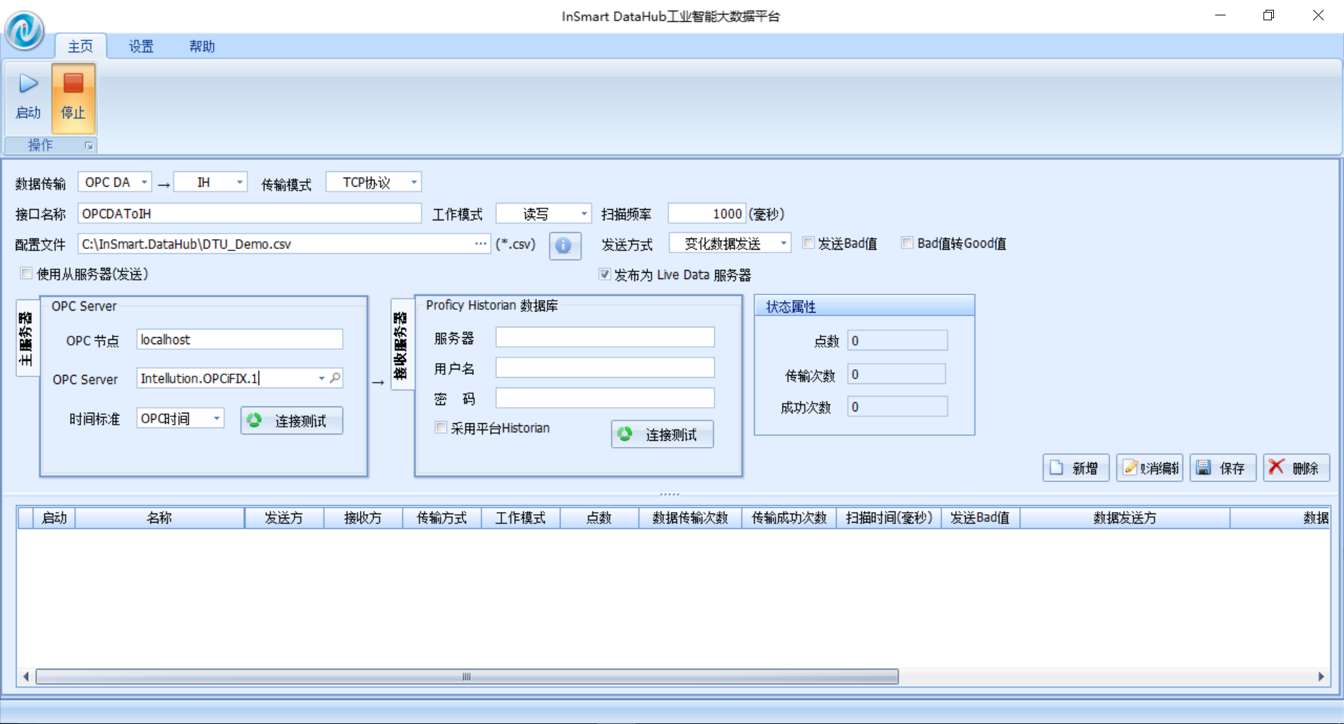Image resolution: width=1344 pixels, height=724 pixels.
Task: Click the 删除 button
Action: coord(1297,467)
